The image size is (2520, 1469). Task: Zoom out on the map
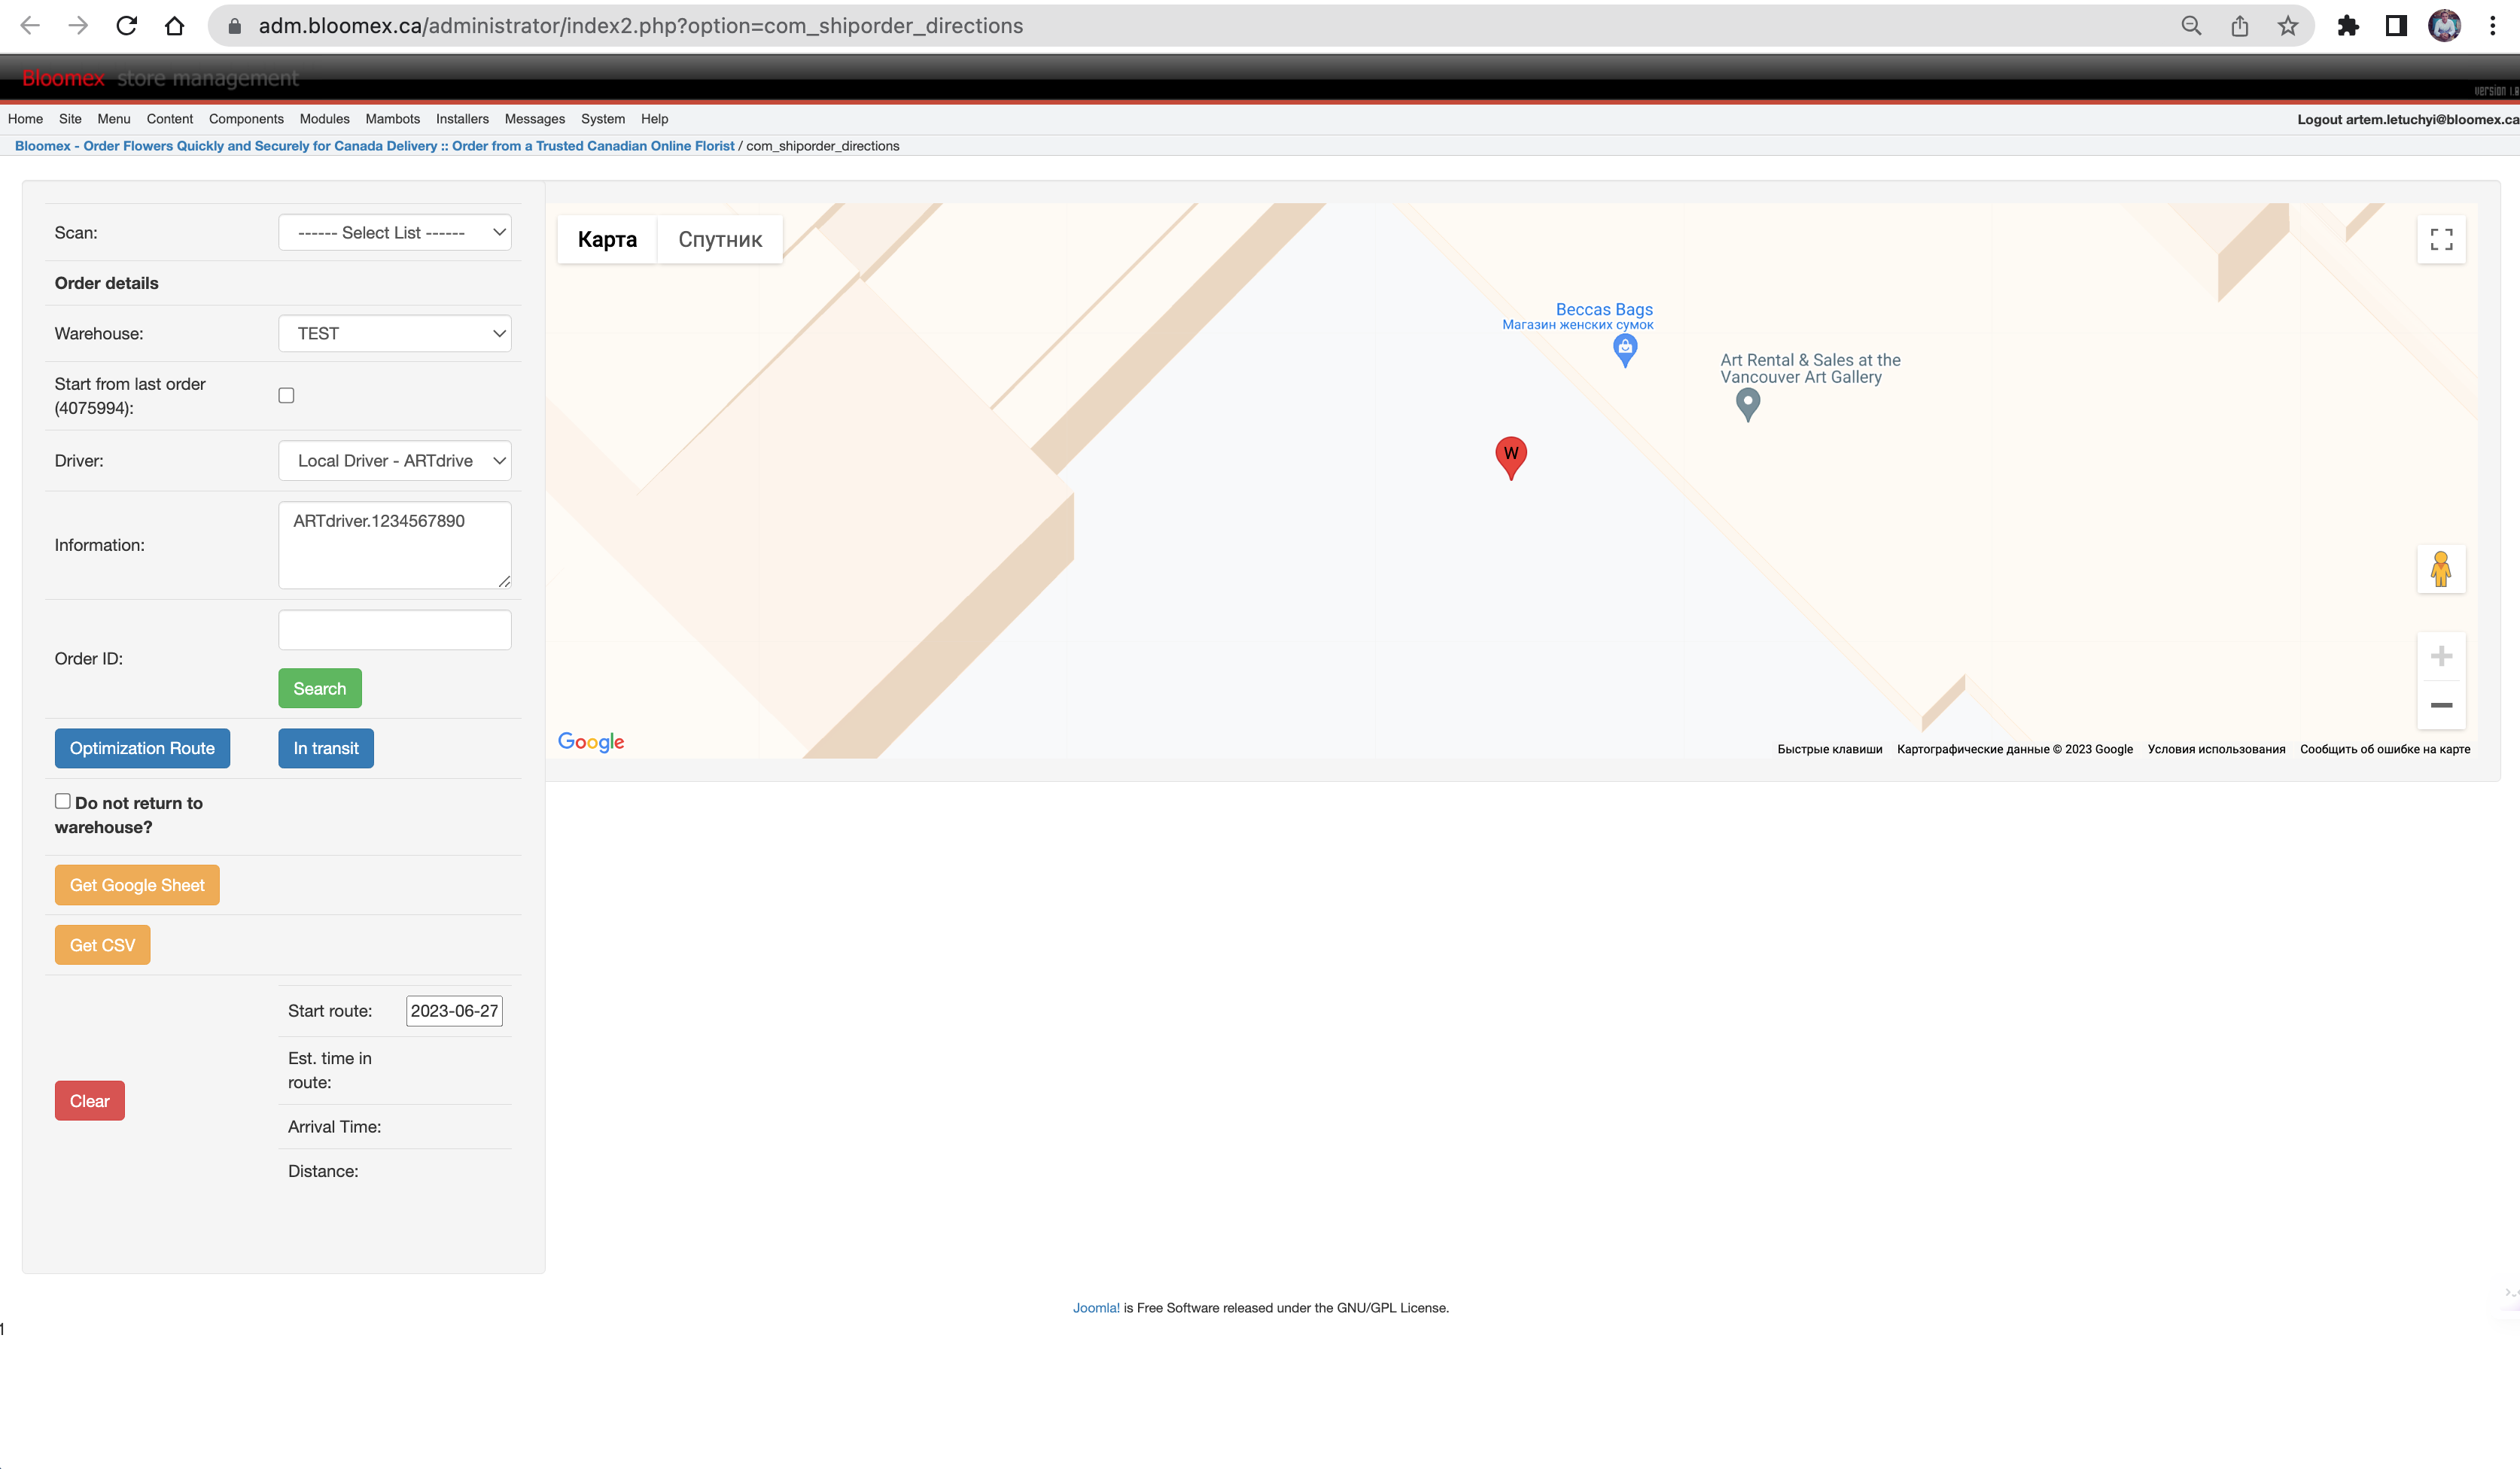[x=2441, y=705]
